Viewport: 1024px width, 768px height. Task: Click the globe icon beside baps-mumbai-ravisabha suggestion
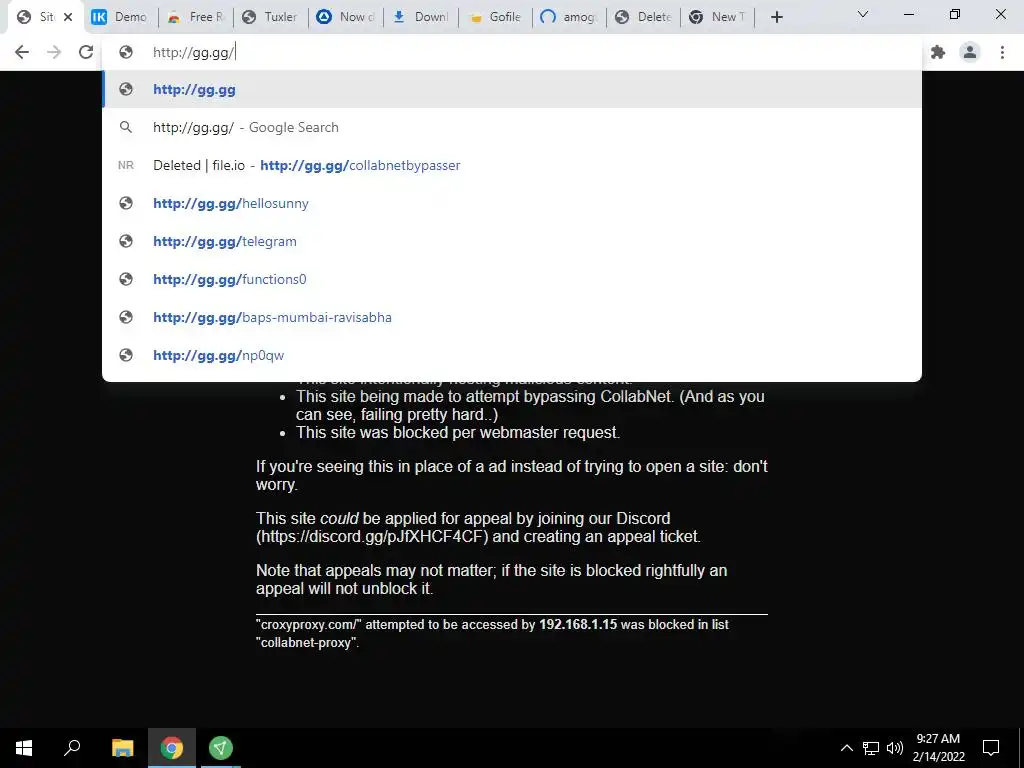126,317
